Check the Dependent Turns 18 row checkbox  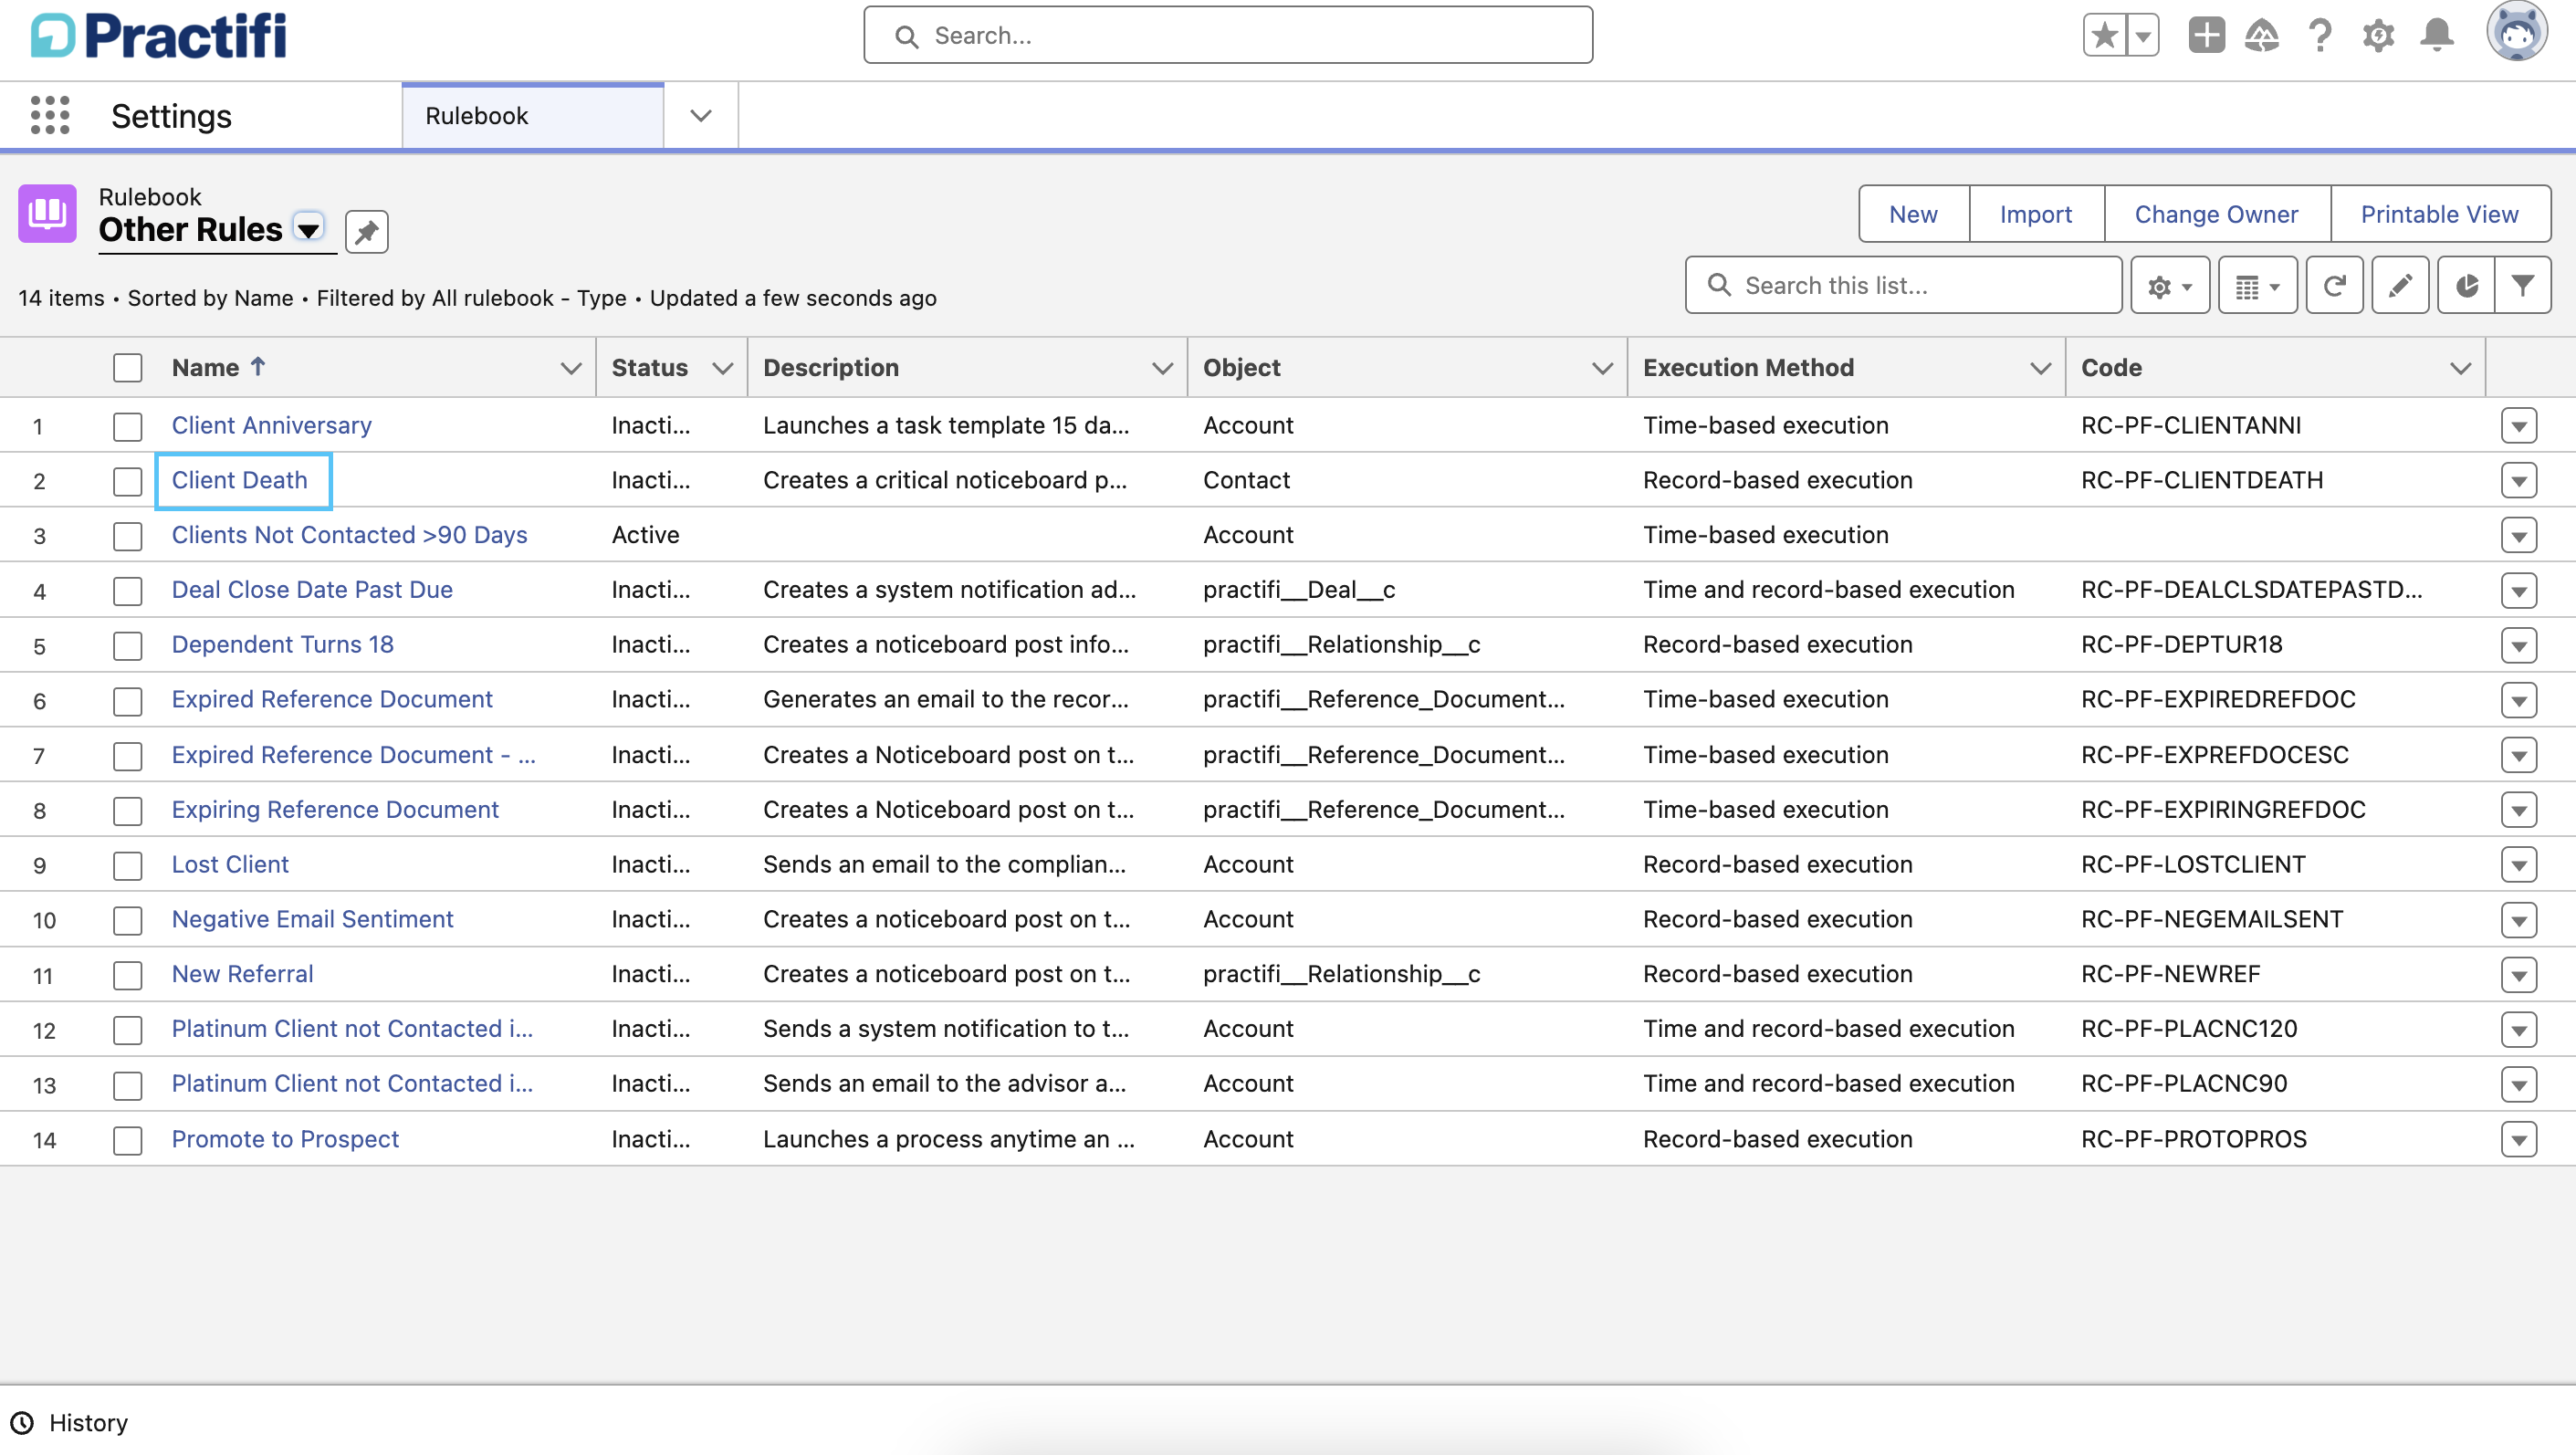pyautogui.click(x=128, y=646)
